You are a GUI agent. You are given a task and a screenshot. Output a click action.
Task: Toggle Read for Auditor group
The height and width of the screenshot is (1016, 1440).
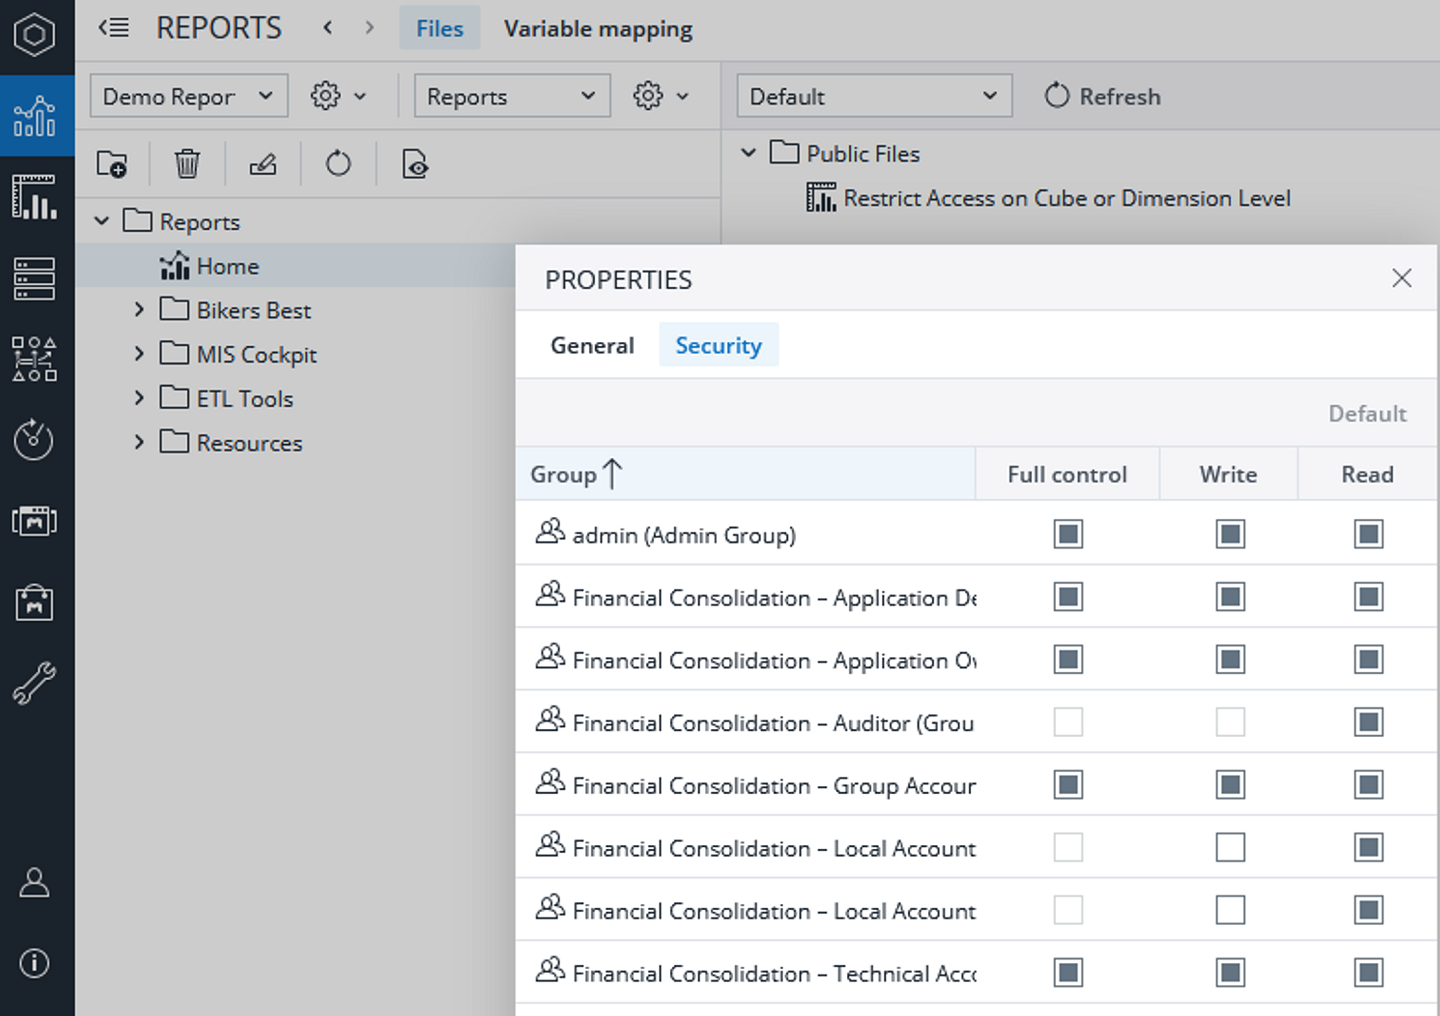[x=1368, y=722]
